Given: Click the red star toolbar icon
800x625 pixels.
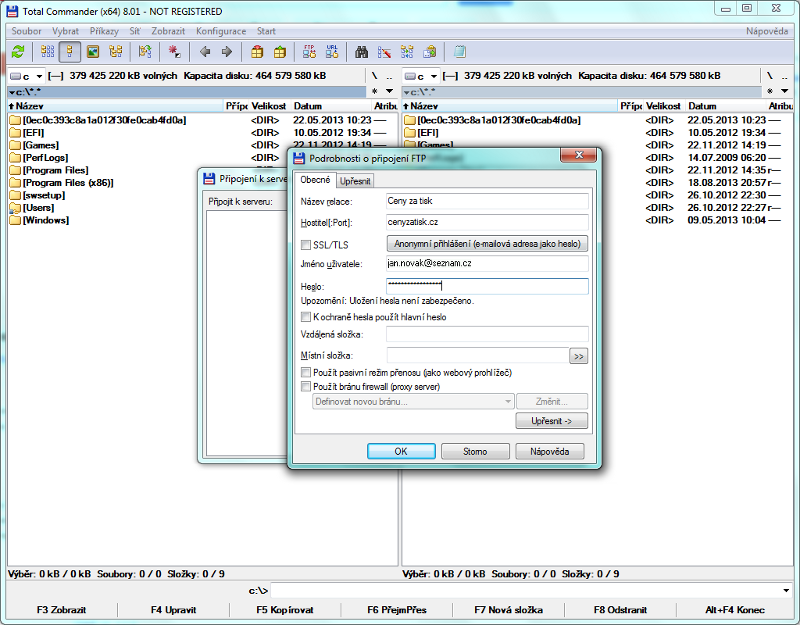Looking at the screenshot, I should (174, 52).
